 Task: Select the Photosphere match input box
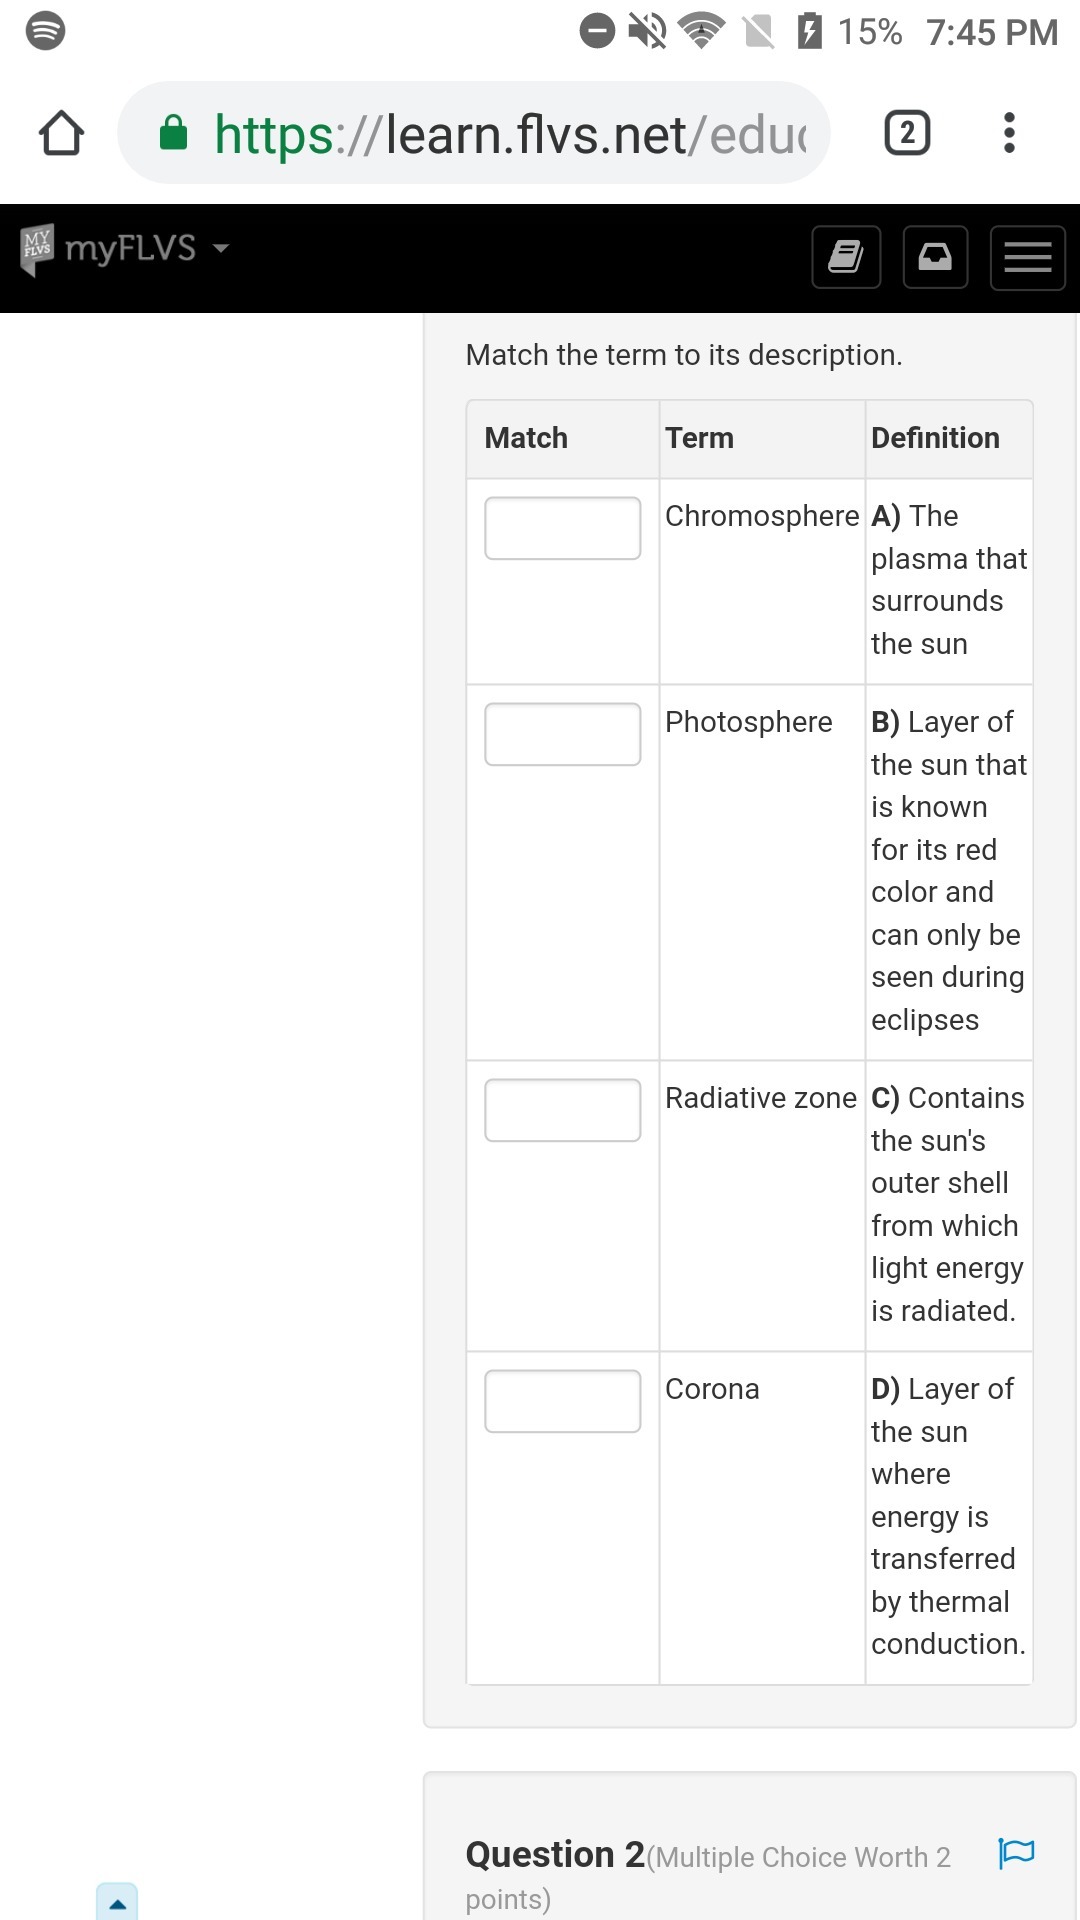(562, 734)
